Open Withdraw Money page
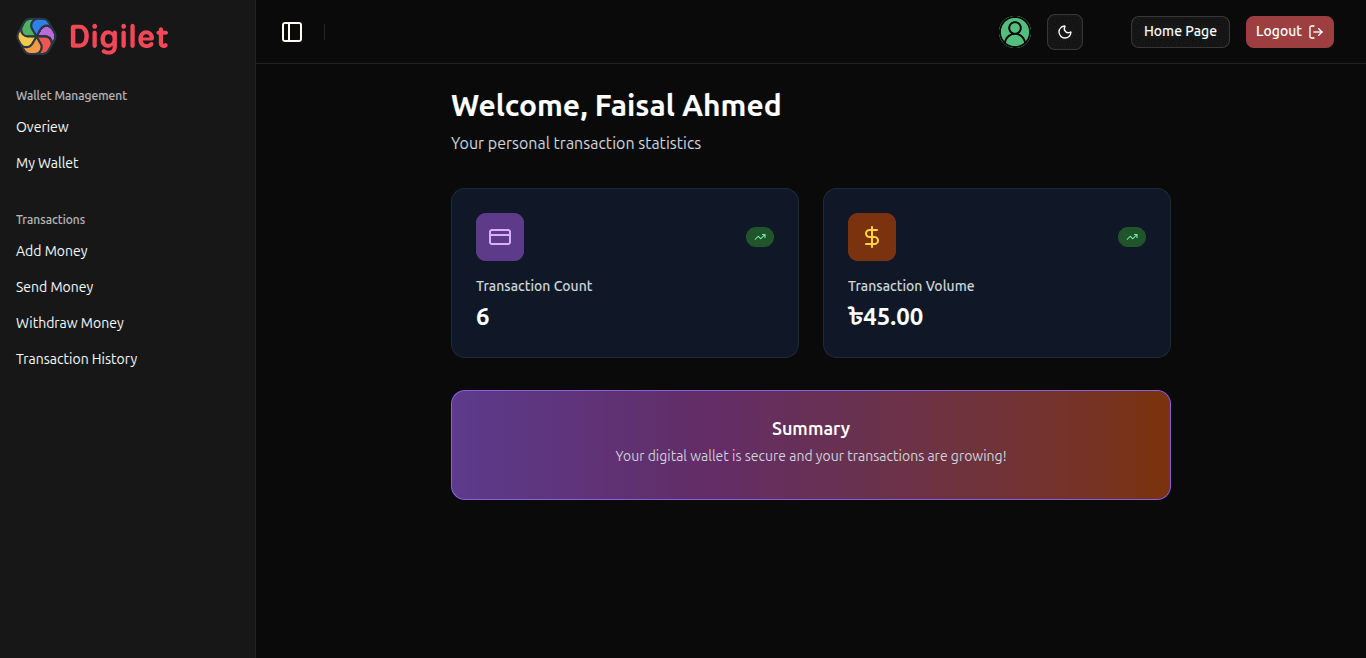 coord(69,322)
